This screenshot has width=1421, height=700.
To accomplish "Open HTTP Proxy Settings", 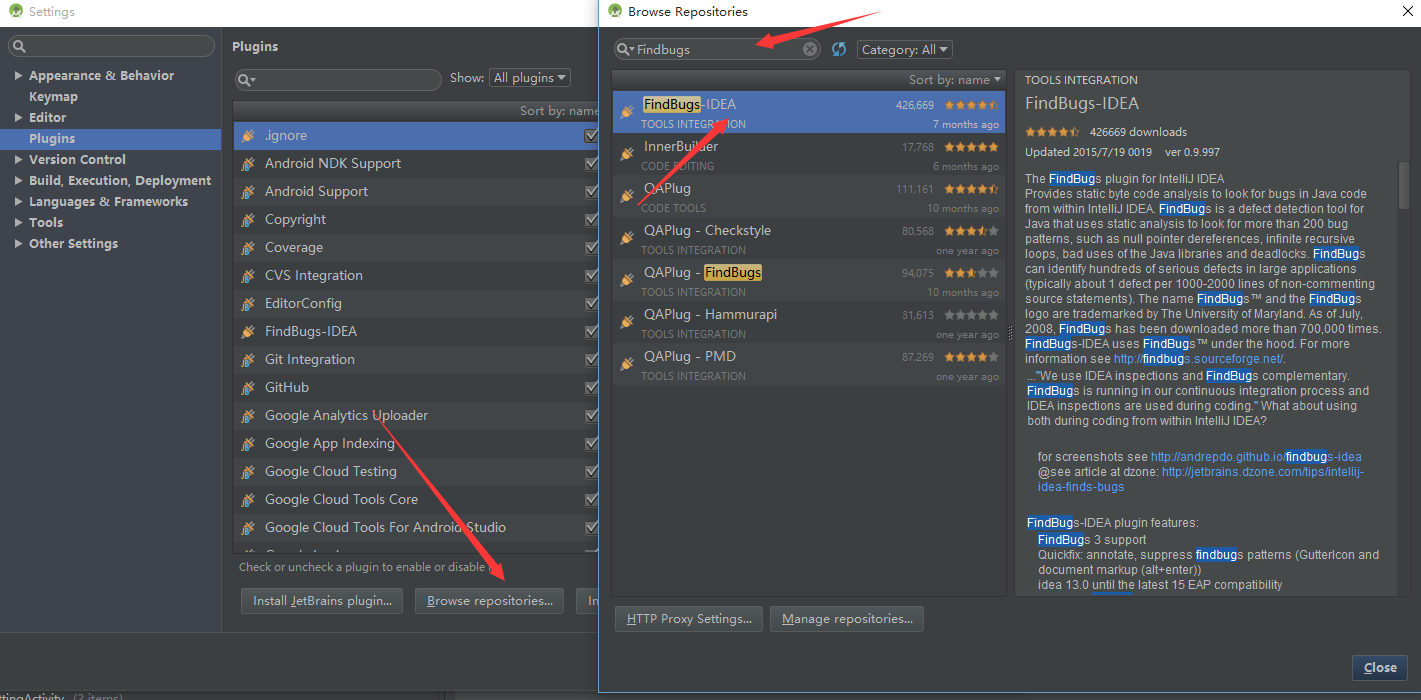I will pos(689,619).
